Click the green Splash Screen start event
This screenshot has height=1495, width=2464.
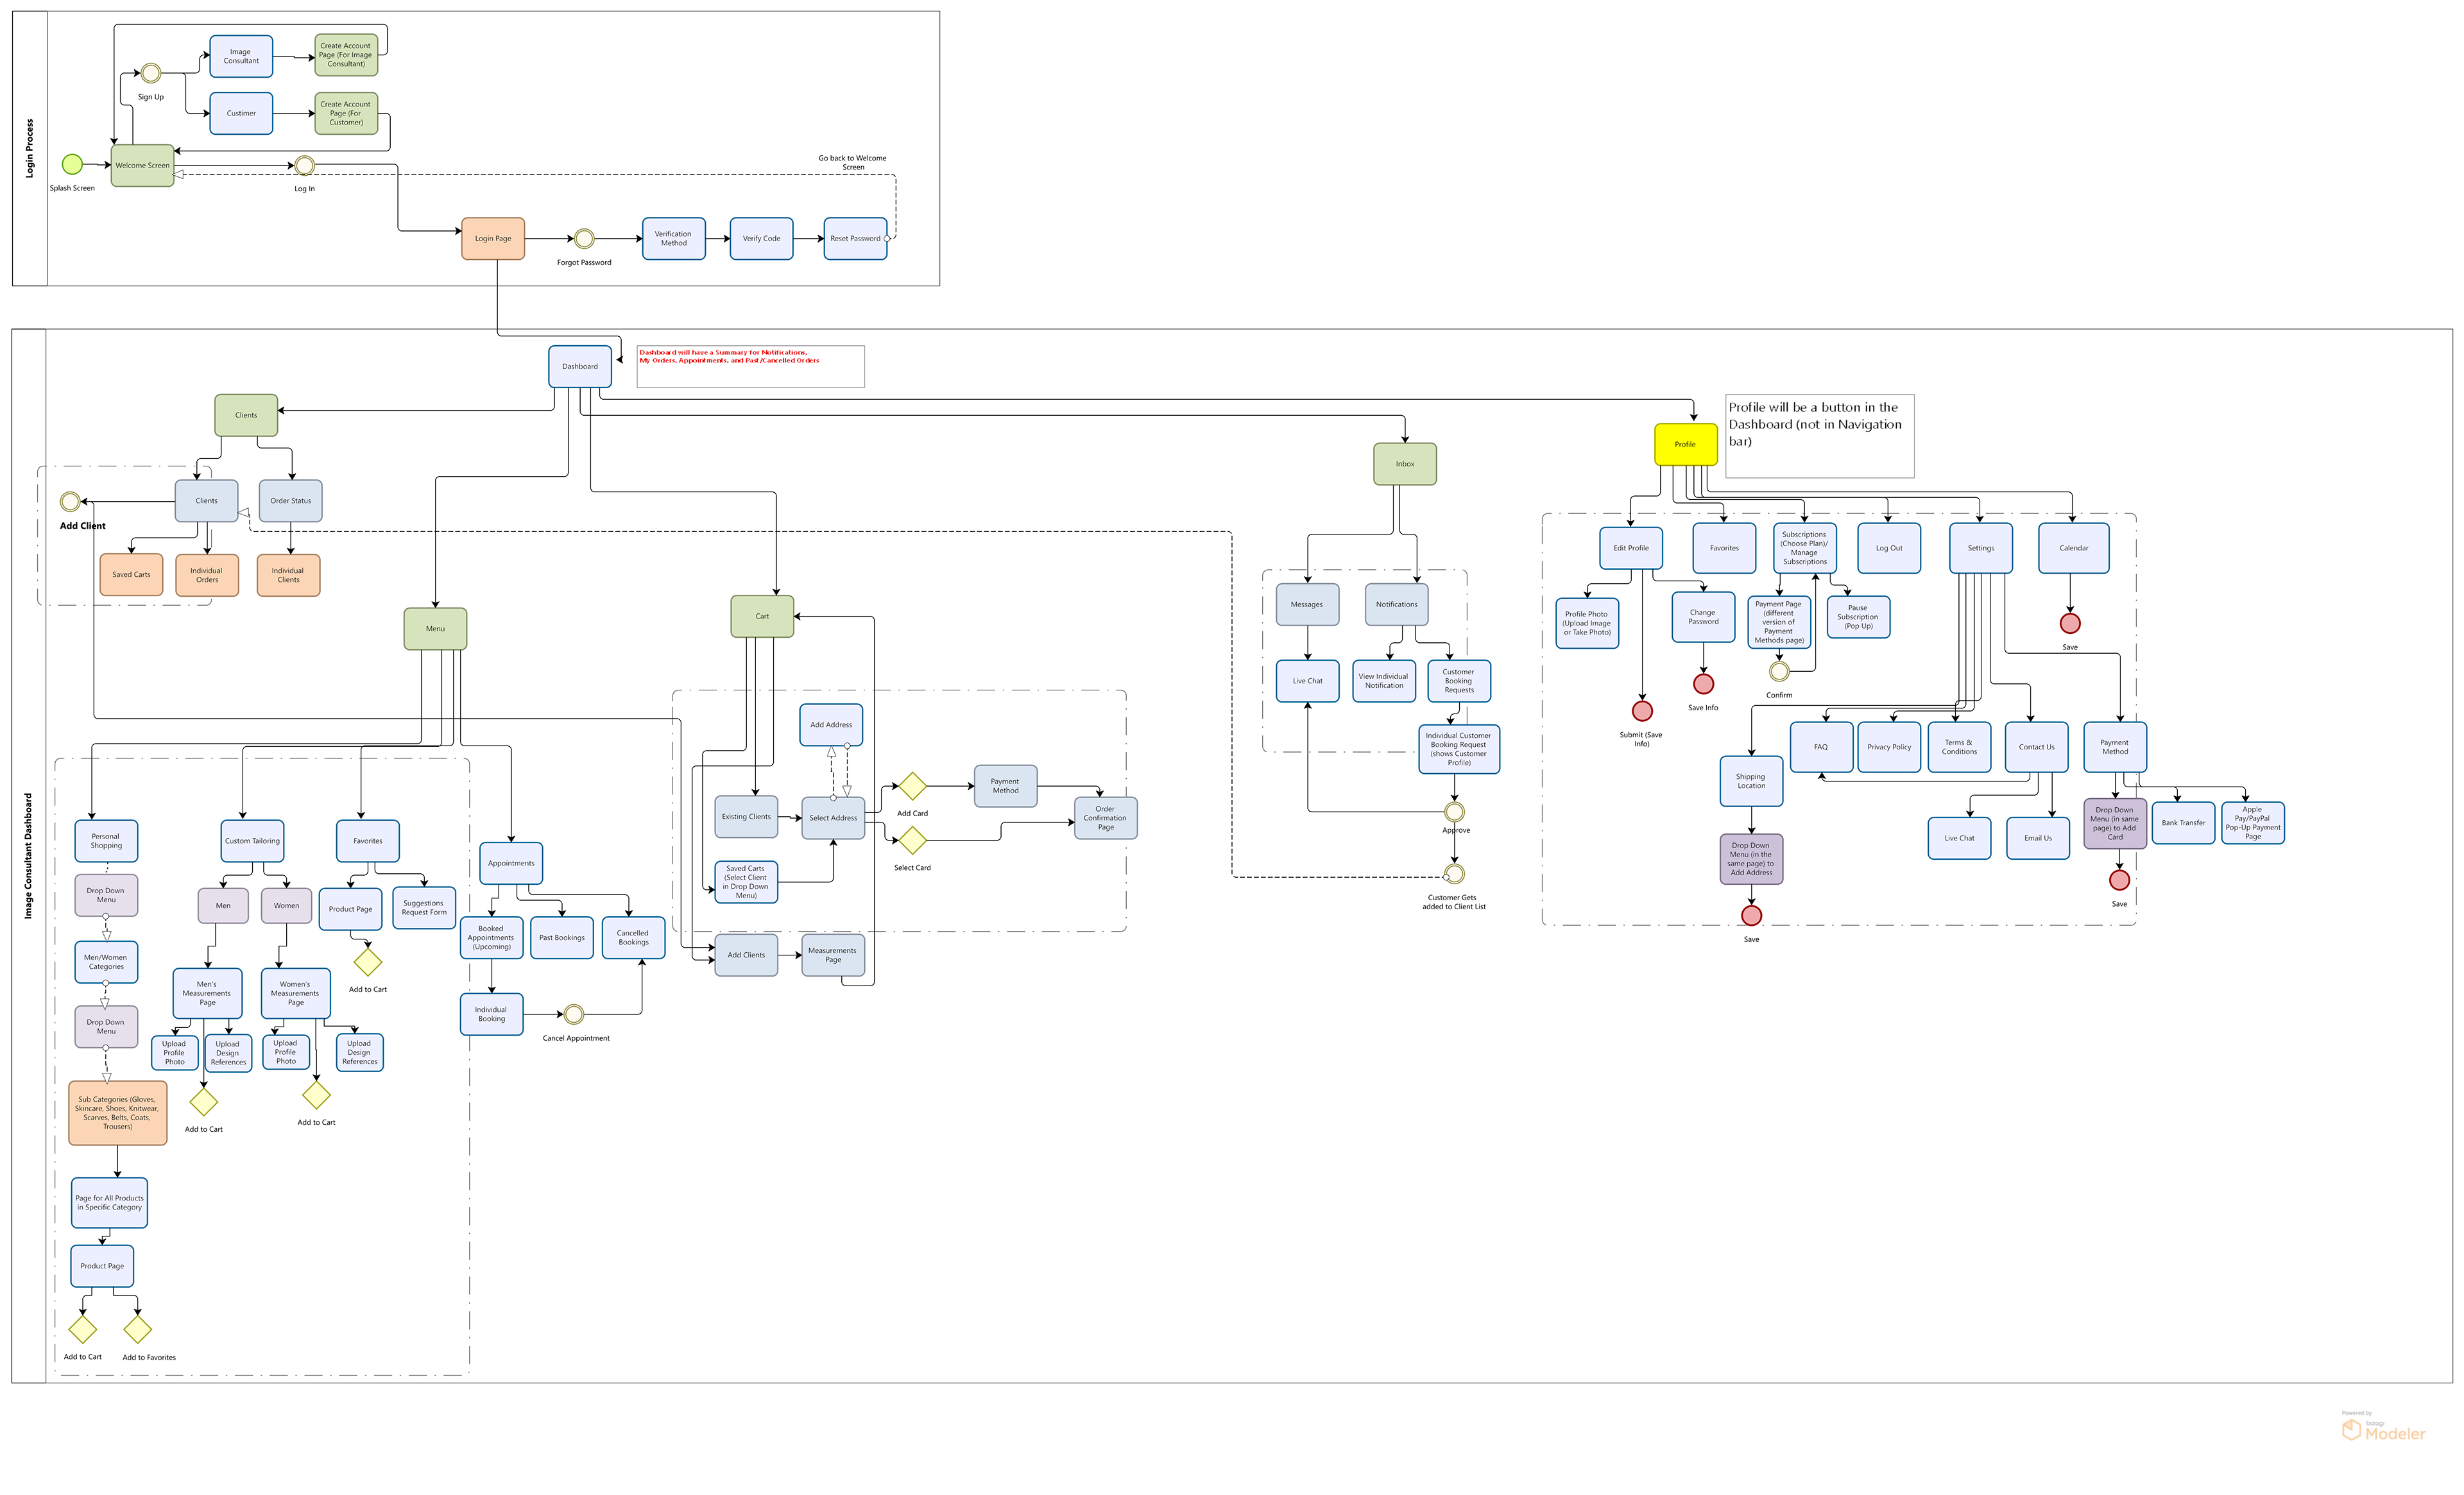click(x=72, y=164)
